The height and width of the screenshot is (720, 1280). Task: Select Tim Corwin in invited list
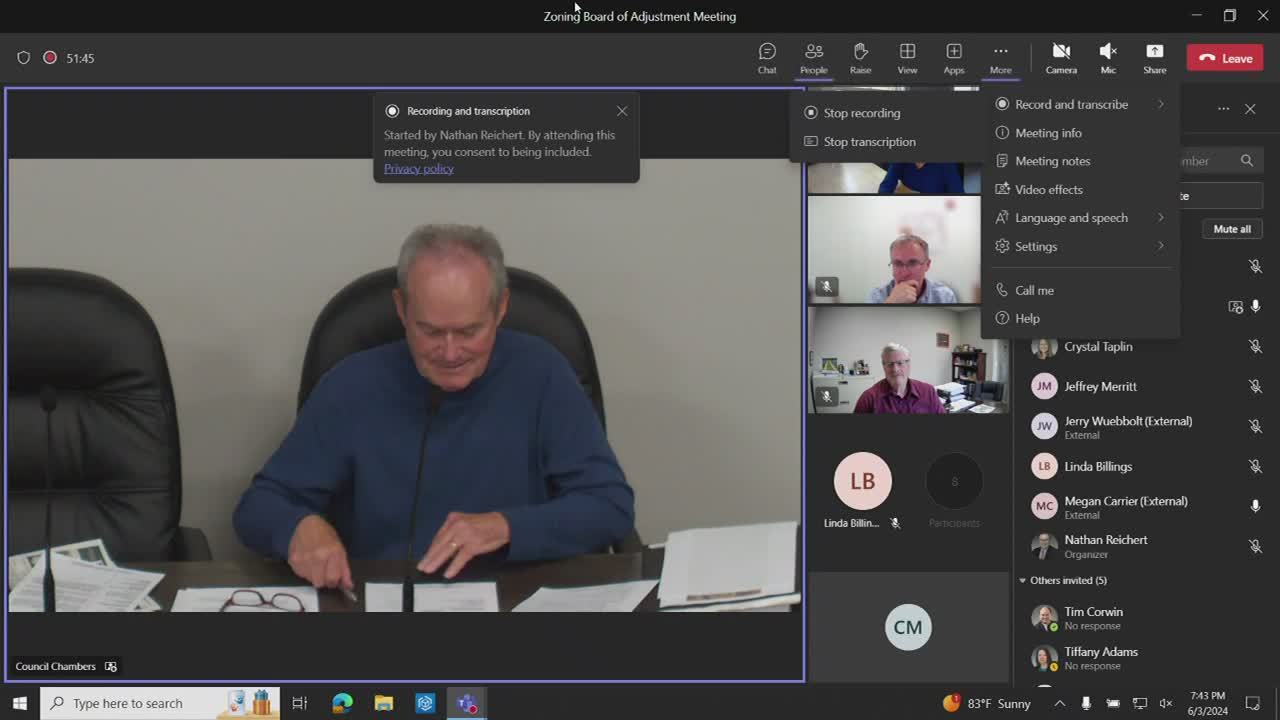click(x=1146, y=618)
